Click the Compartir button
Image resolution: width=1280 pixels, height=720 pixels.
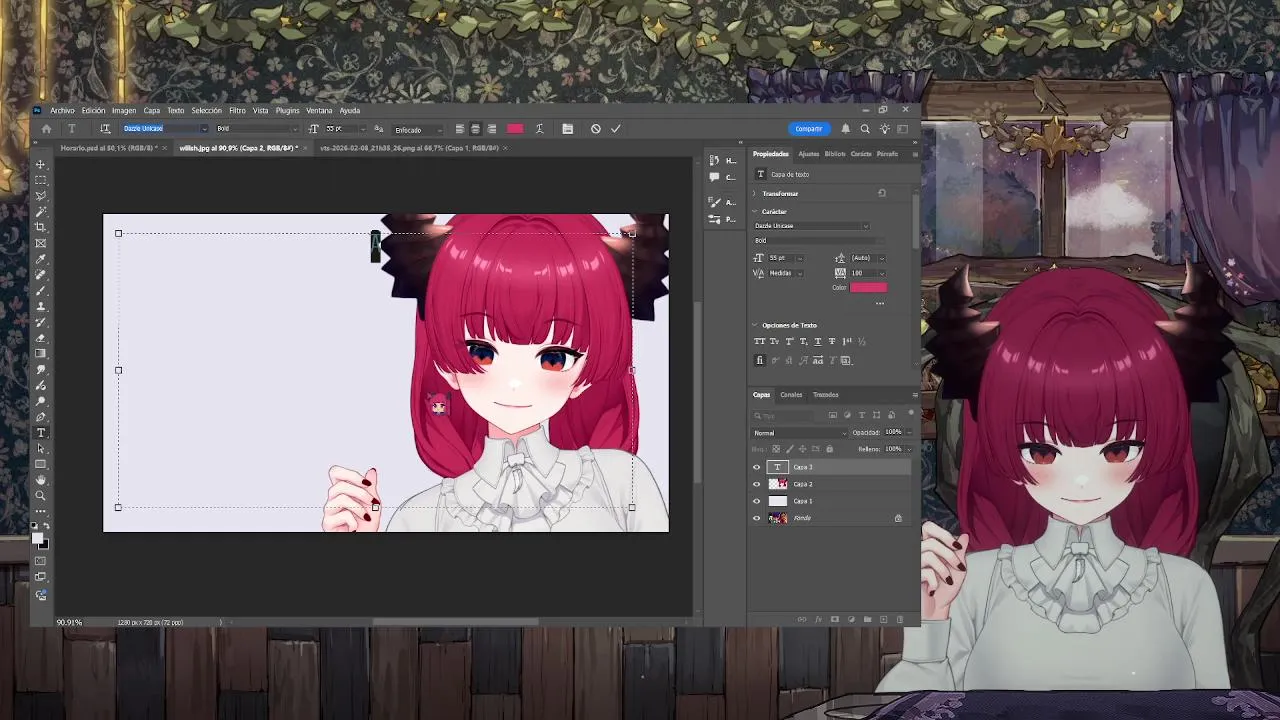pos(809,128)
